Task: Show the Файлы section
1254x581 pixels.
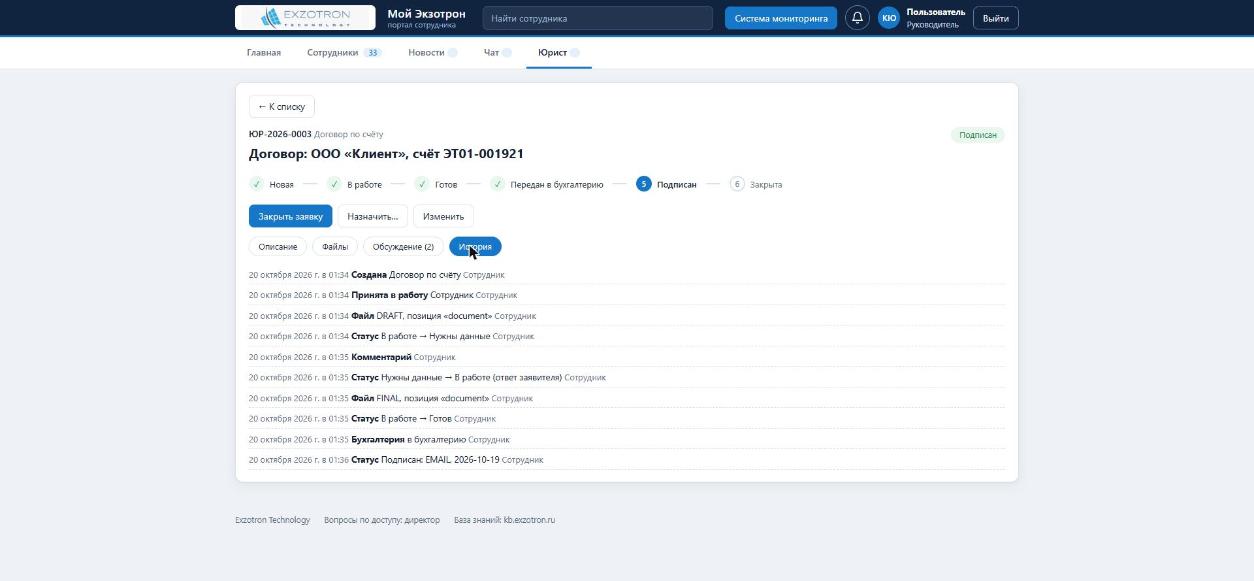Action: pyautogui.click(x=335, y=247)
